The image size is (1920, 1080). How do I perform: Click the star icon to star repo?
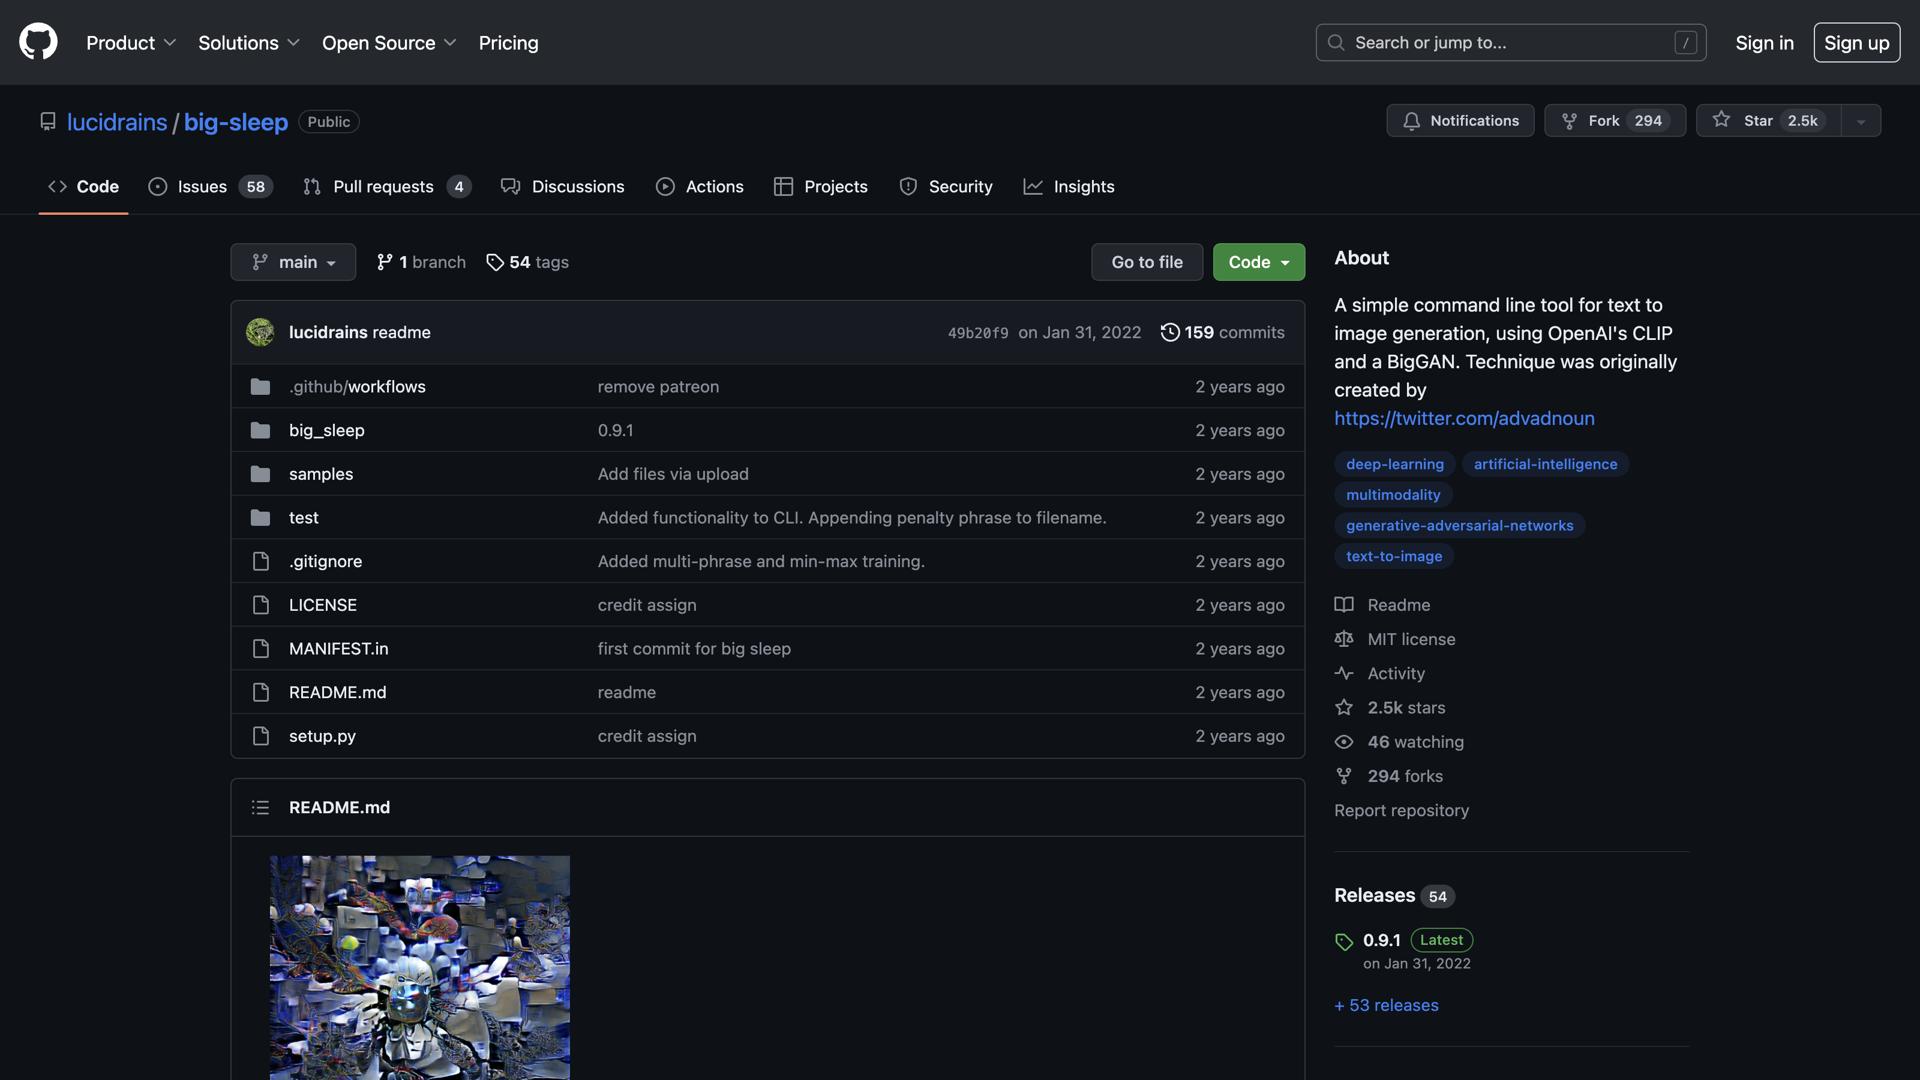pos(1721,120)
